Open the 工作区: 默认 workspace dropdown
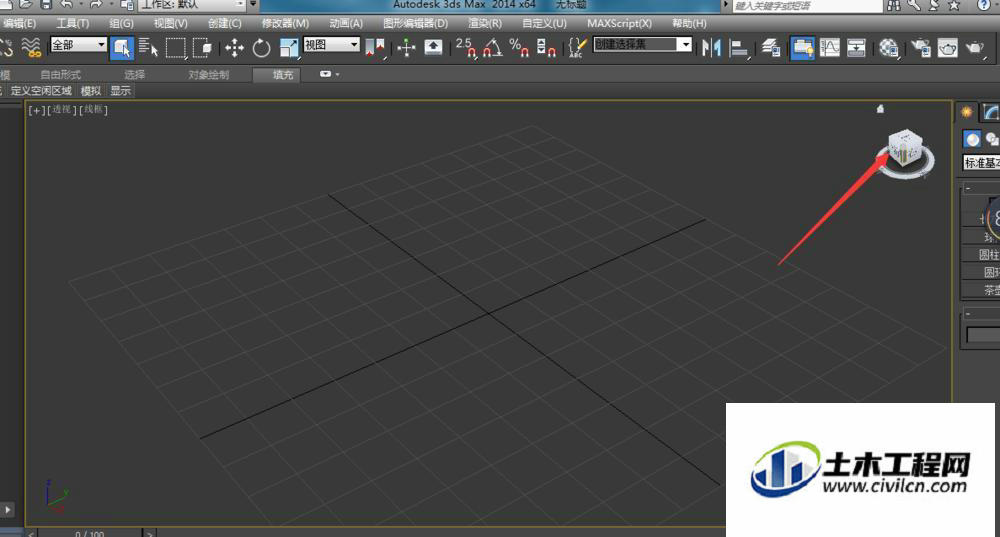This screenshot has height=537, width=1000. (192, 4)
